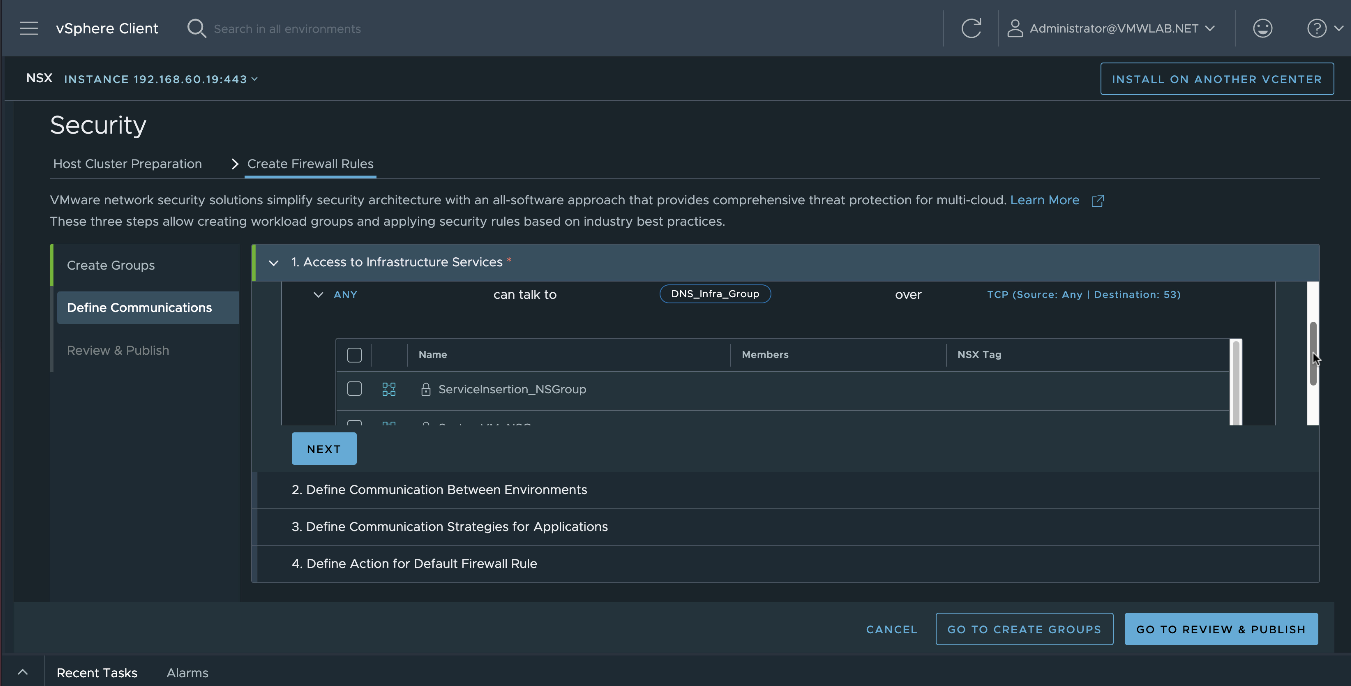The height and width of the screenshot is (686, 1351).
Task: Open the Alarms tab
Action: 187,672
